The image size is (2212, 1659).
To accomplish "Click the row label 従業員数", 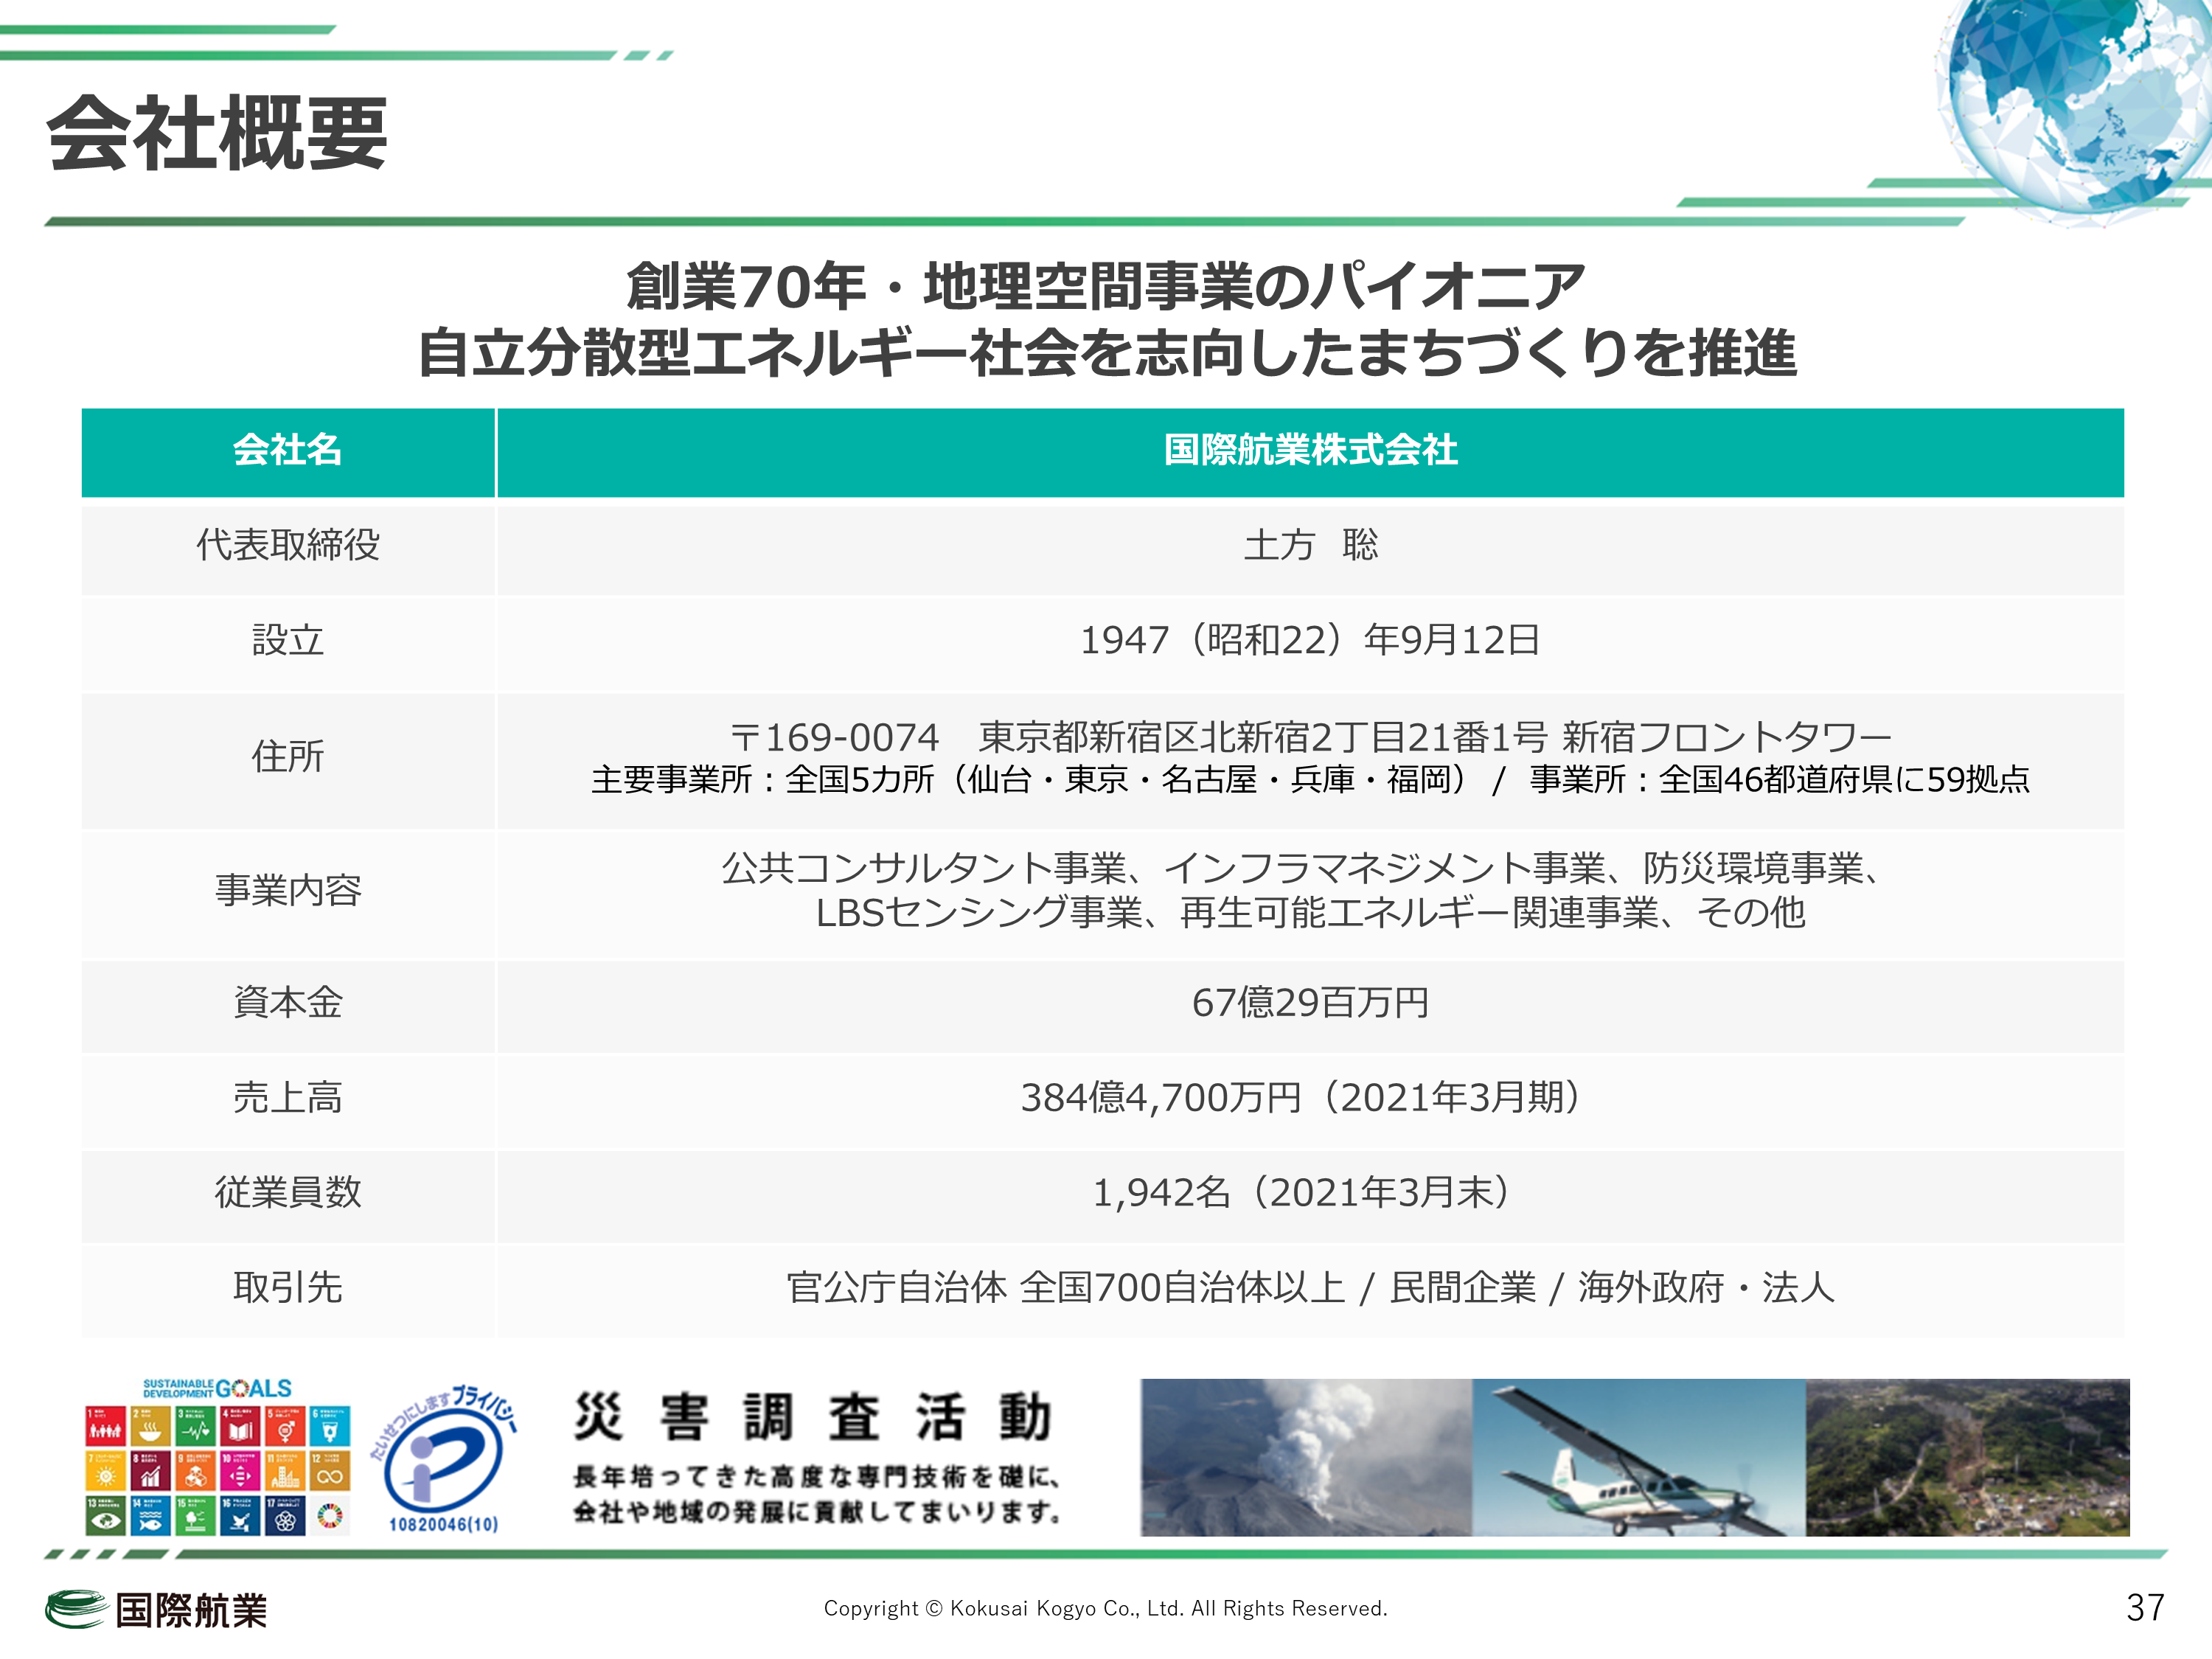I will coord(288,1192).
